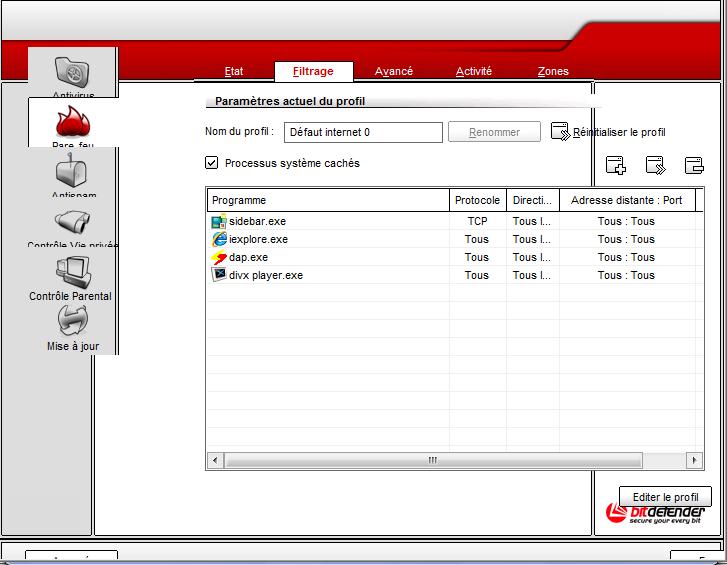Click the delete rule icon

pyautogui.click(x=694, y=165)
